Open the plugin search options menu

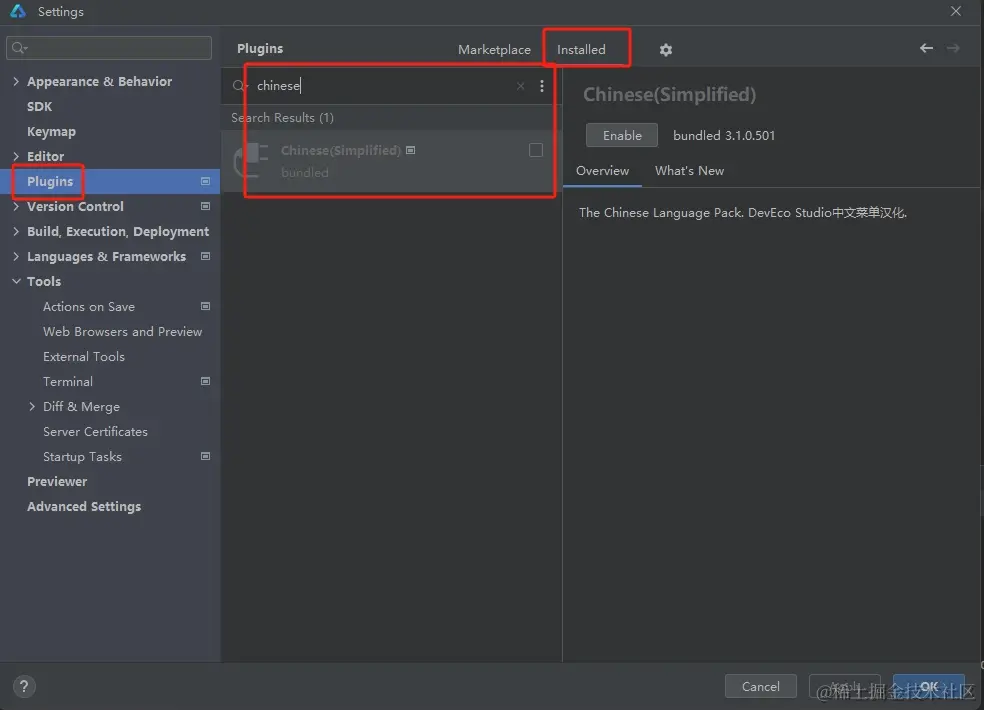[542, 86]
